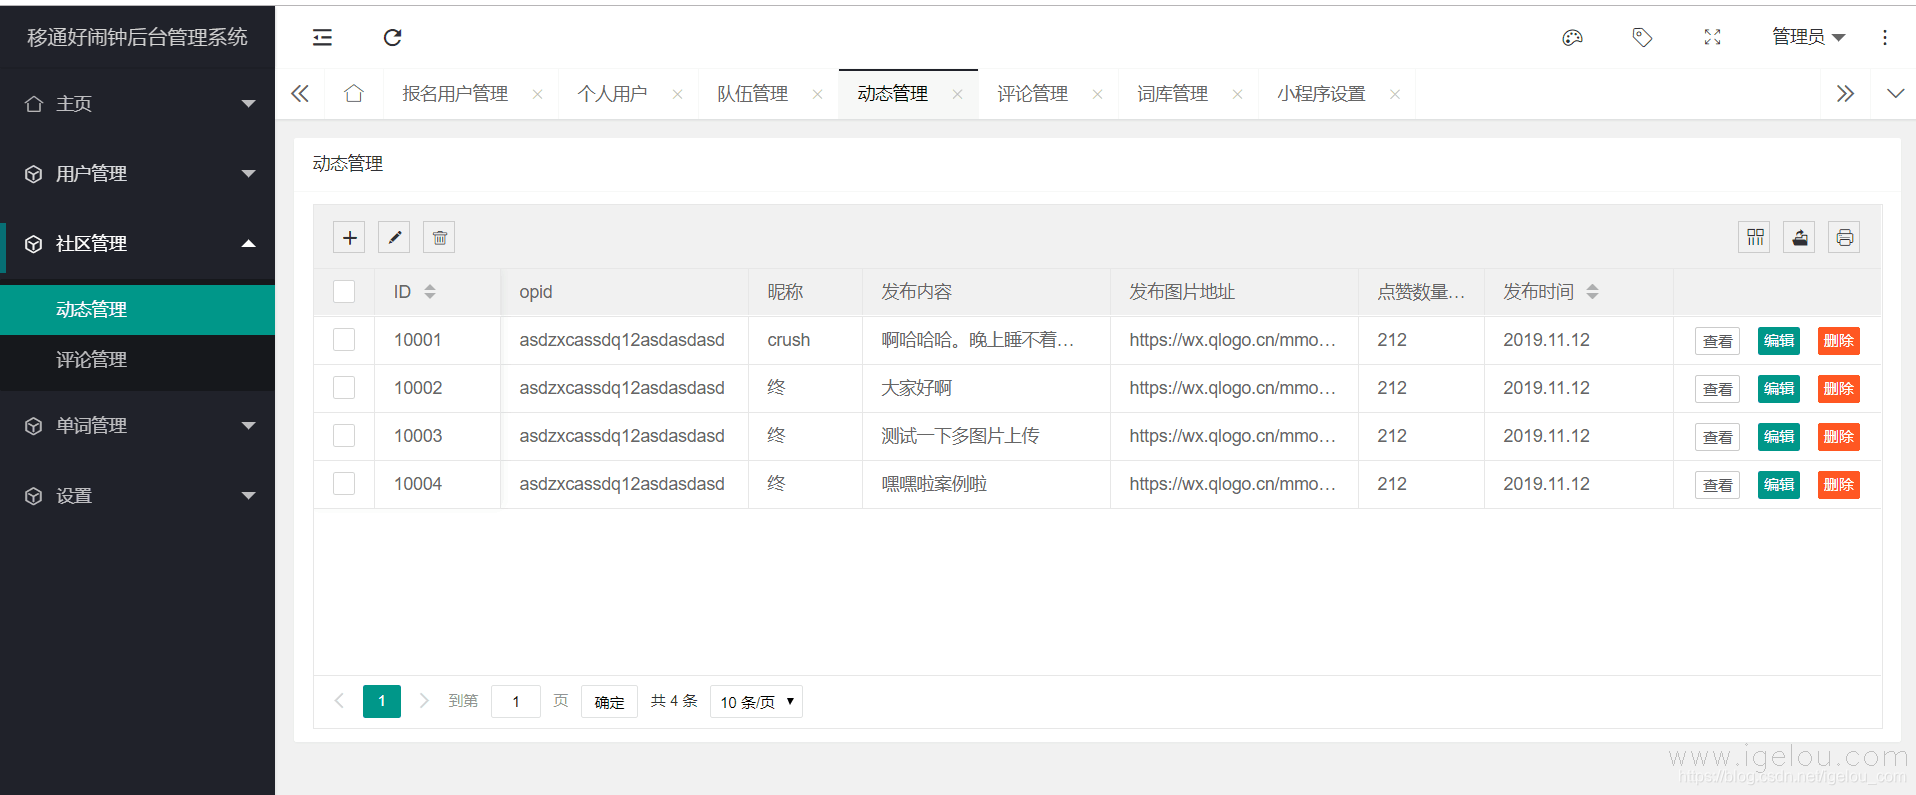Screen dimensions: 1916x795
Task: Open the theme palette icon
Action: [1572, 37]
